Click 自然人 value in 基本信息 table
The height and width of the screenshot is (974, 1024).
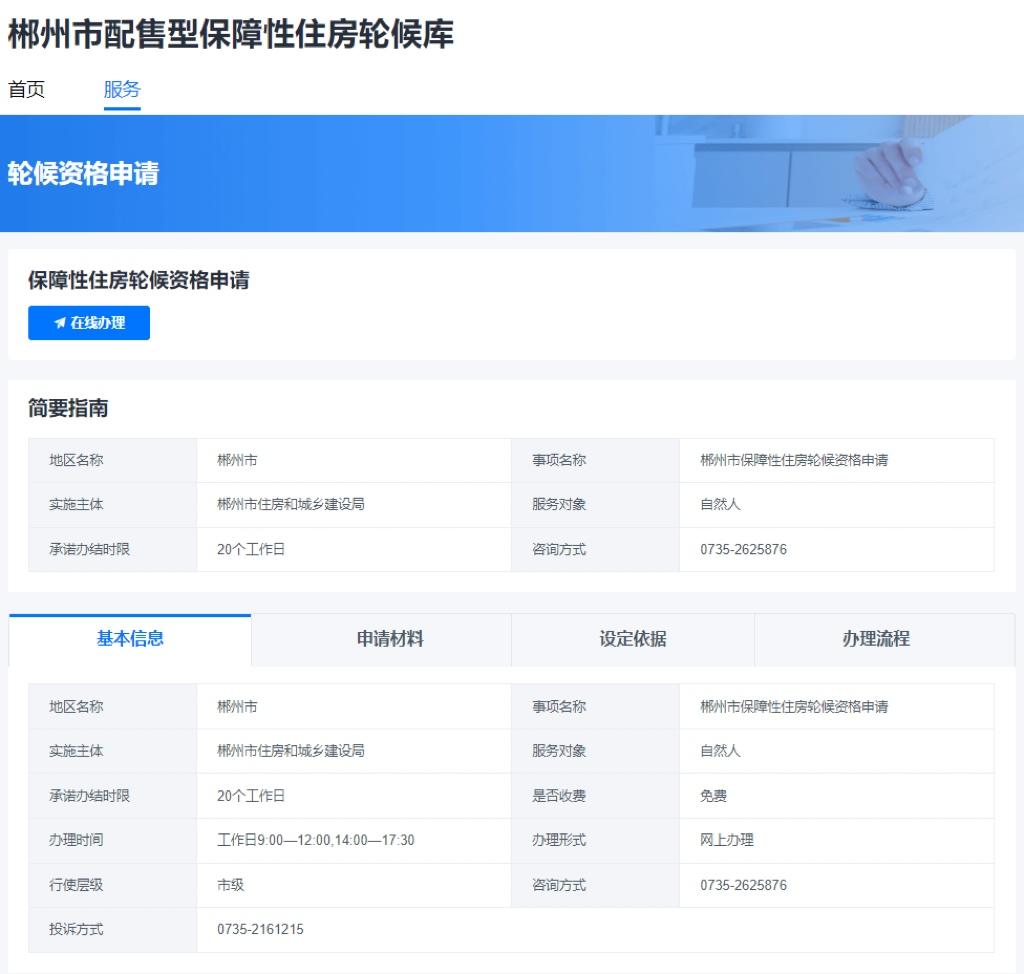pyautogui.click(x=720, y=751)
